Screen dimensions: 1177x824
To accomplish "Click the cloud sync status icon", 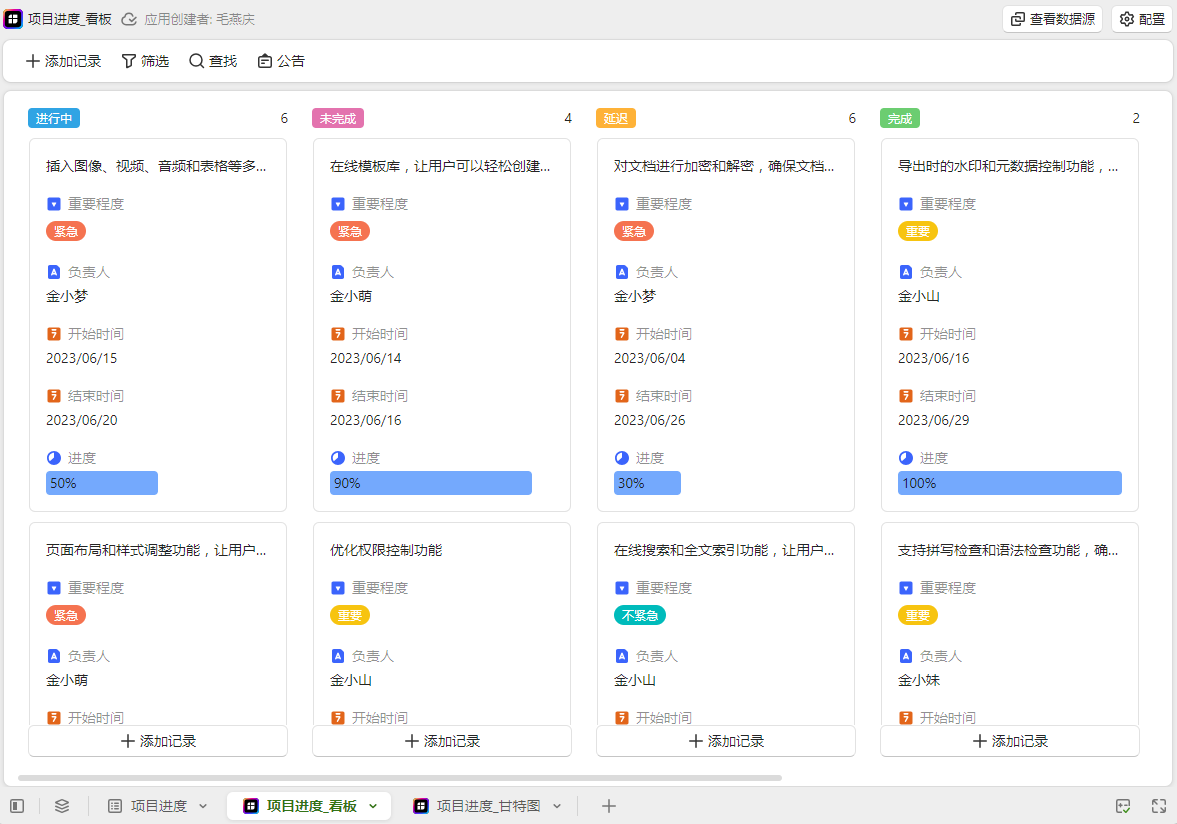I will pyautogui.click(x=129, y=19).
